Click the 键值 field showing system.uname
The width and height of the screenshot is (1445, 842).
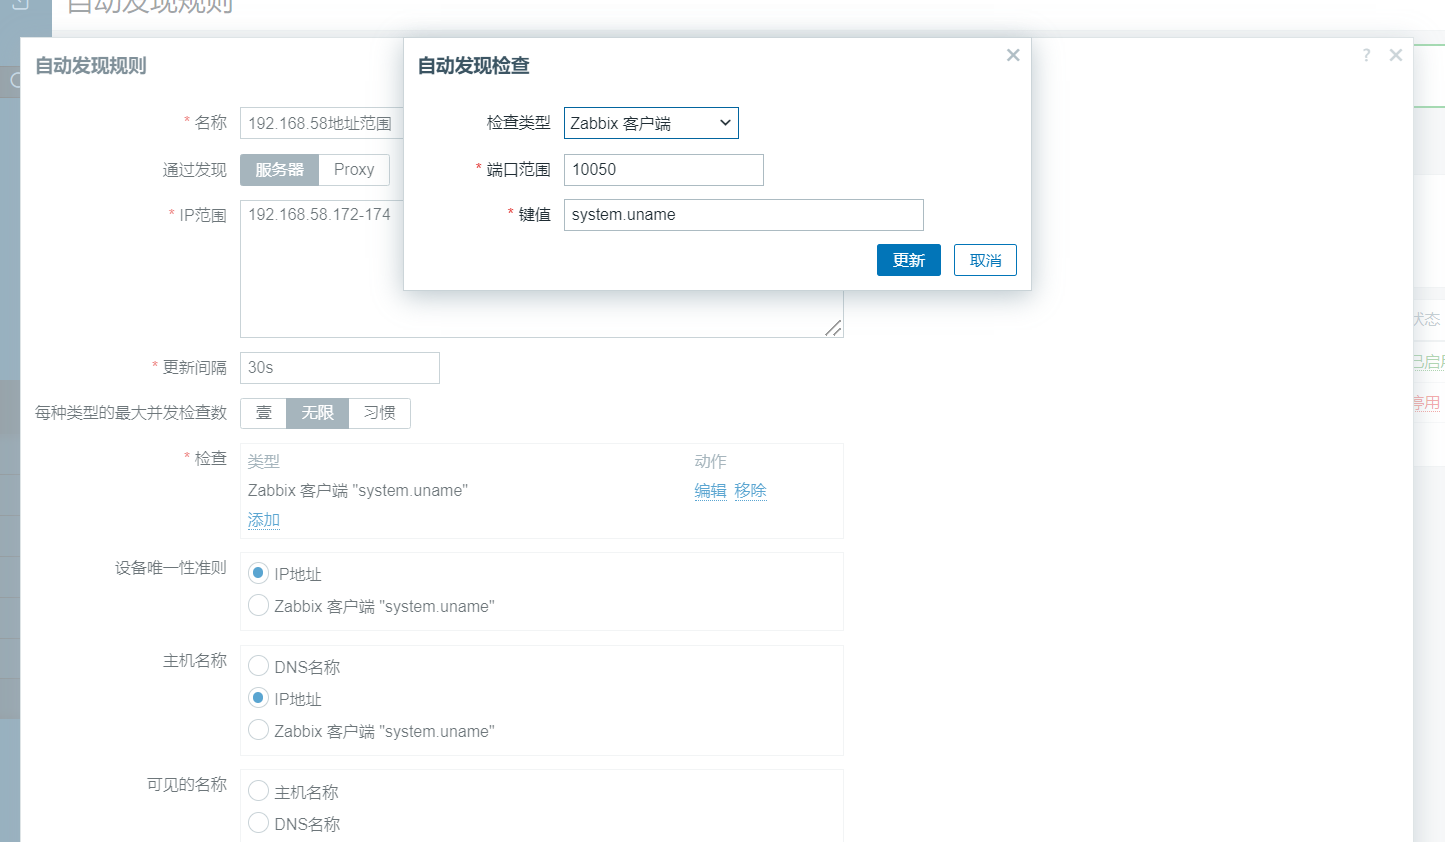pos(744,215)
